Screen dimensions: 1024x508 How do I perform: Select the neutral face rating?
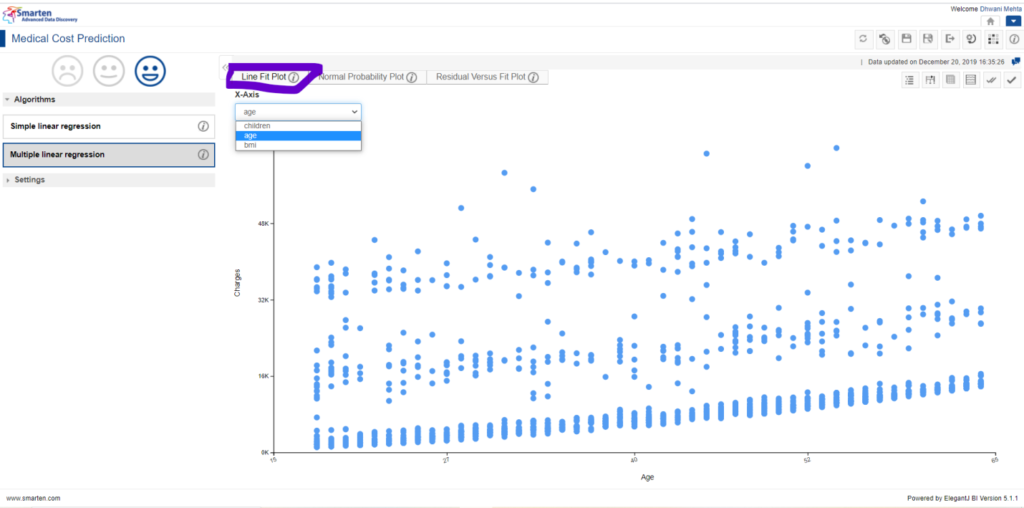coord(108,71)
